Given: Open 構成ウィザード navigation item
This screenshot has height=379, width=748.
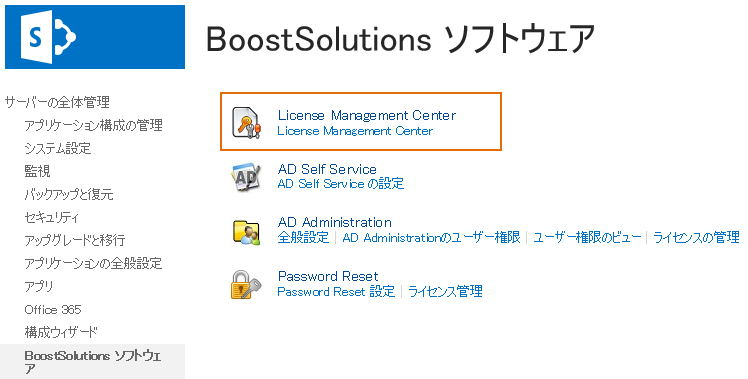Looking at the screenshot, I should coord(61,332).
